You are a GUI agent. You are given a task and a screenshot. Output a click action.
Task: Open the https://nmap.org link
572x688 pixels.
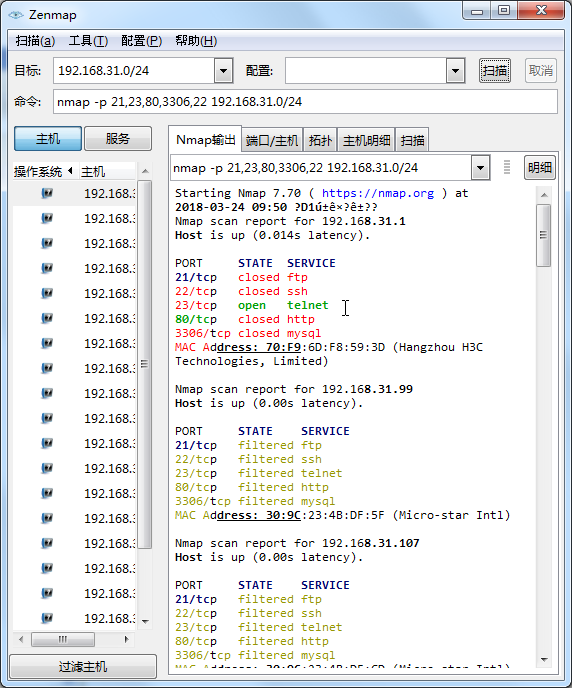click(x=378, y=193)
